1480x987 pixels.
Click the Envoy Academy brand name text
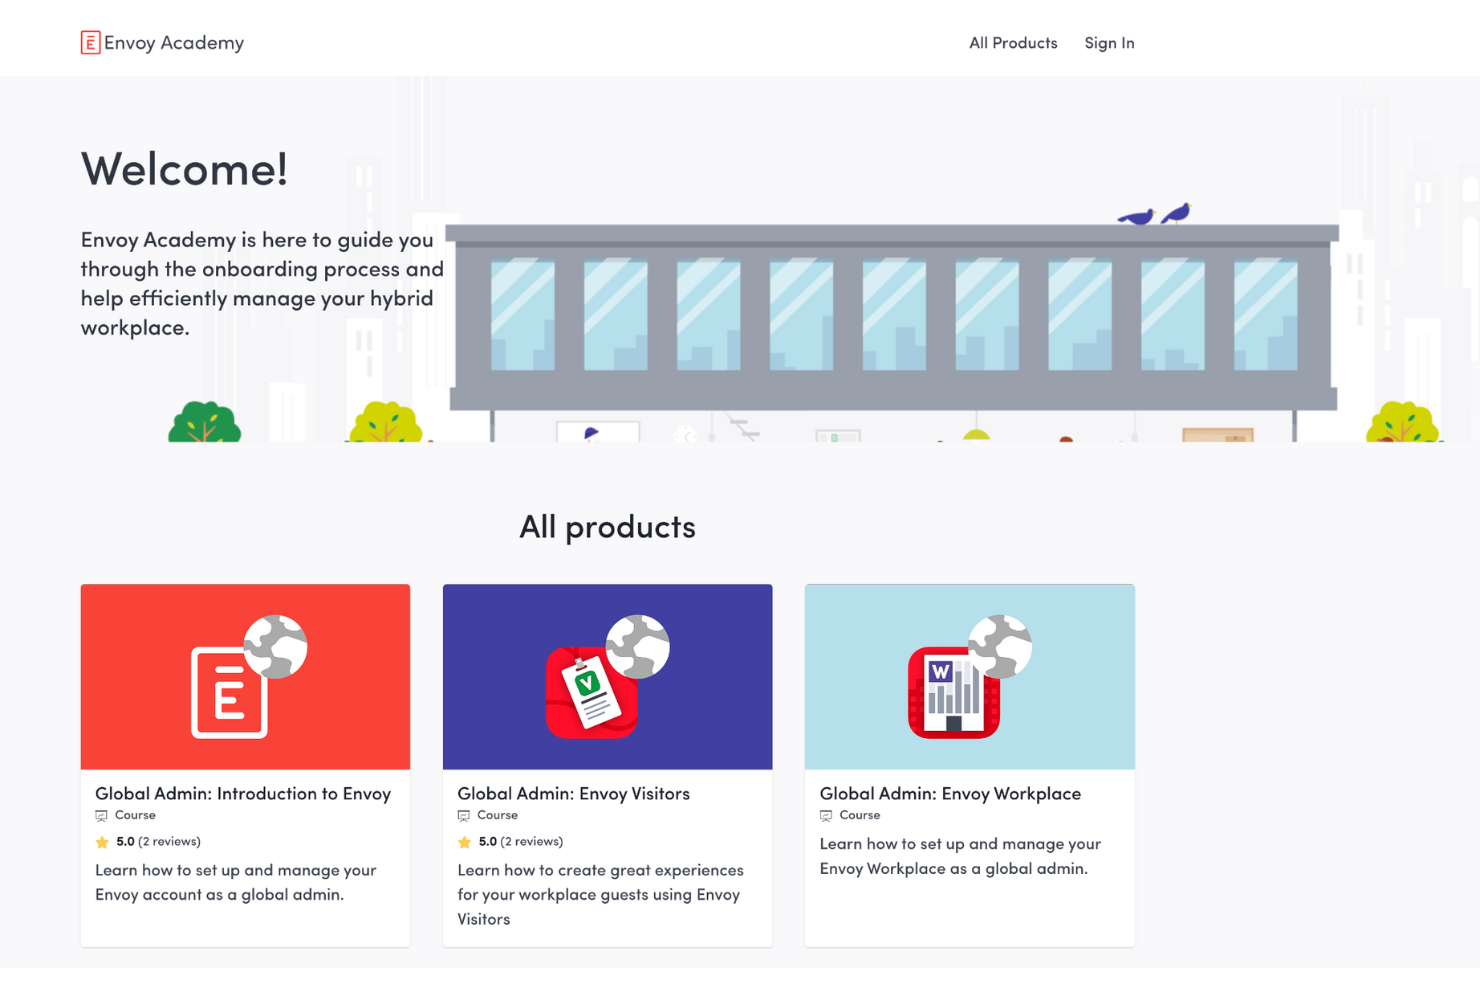pos(174,43)
